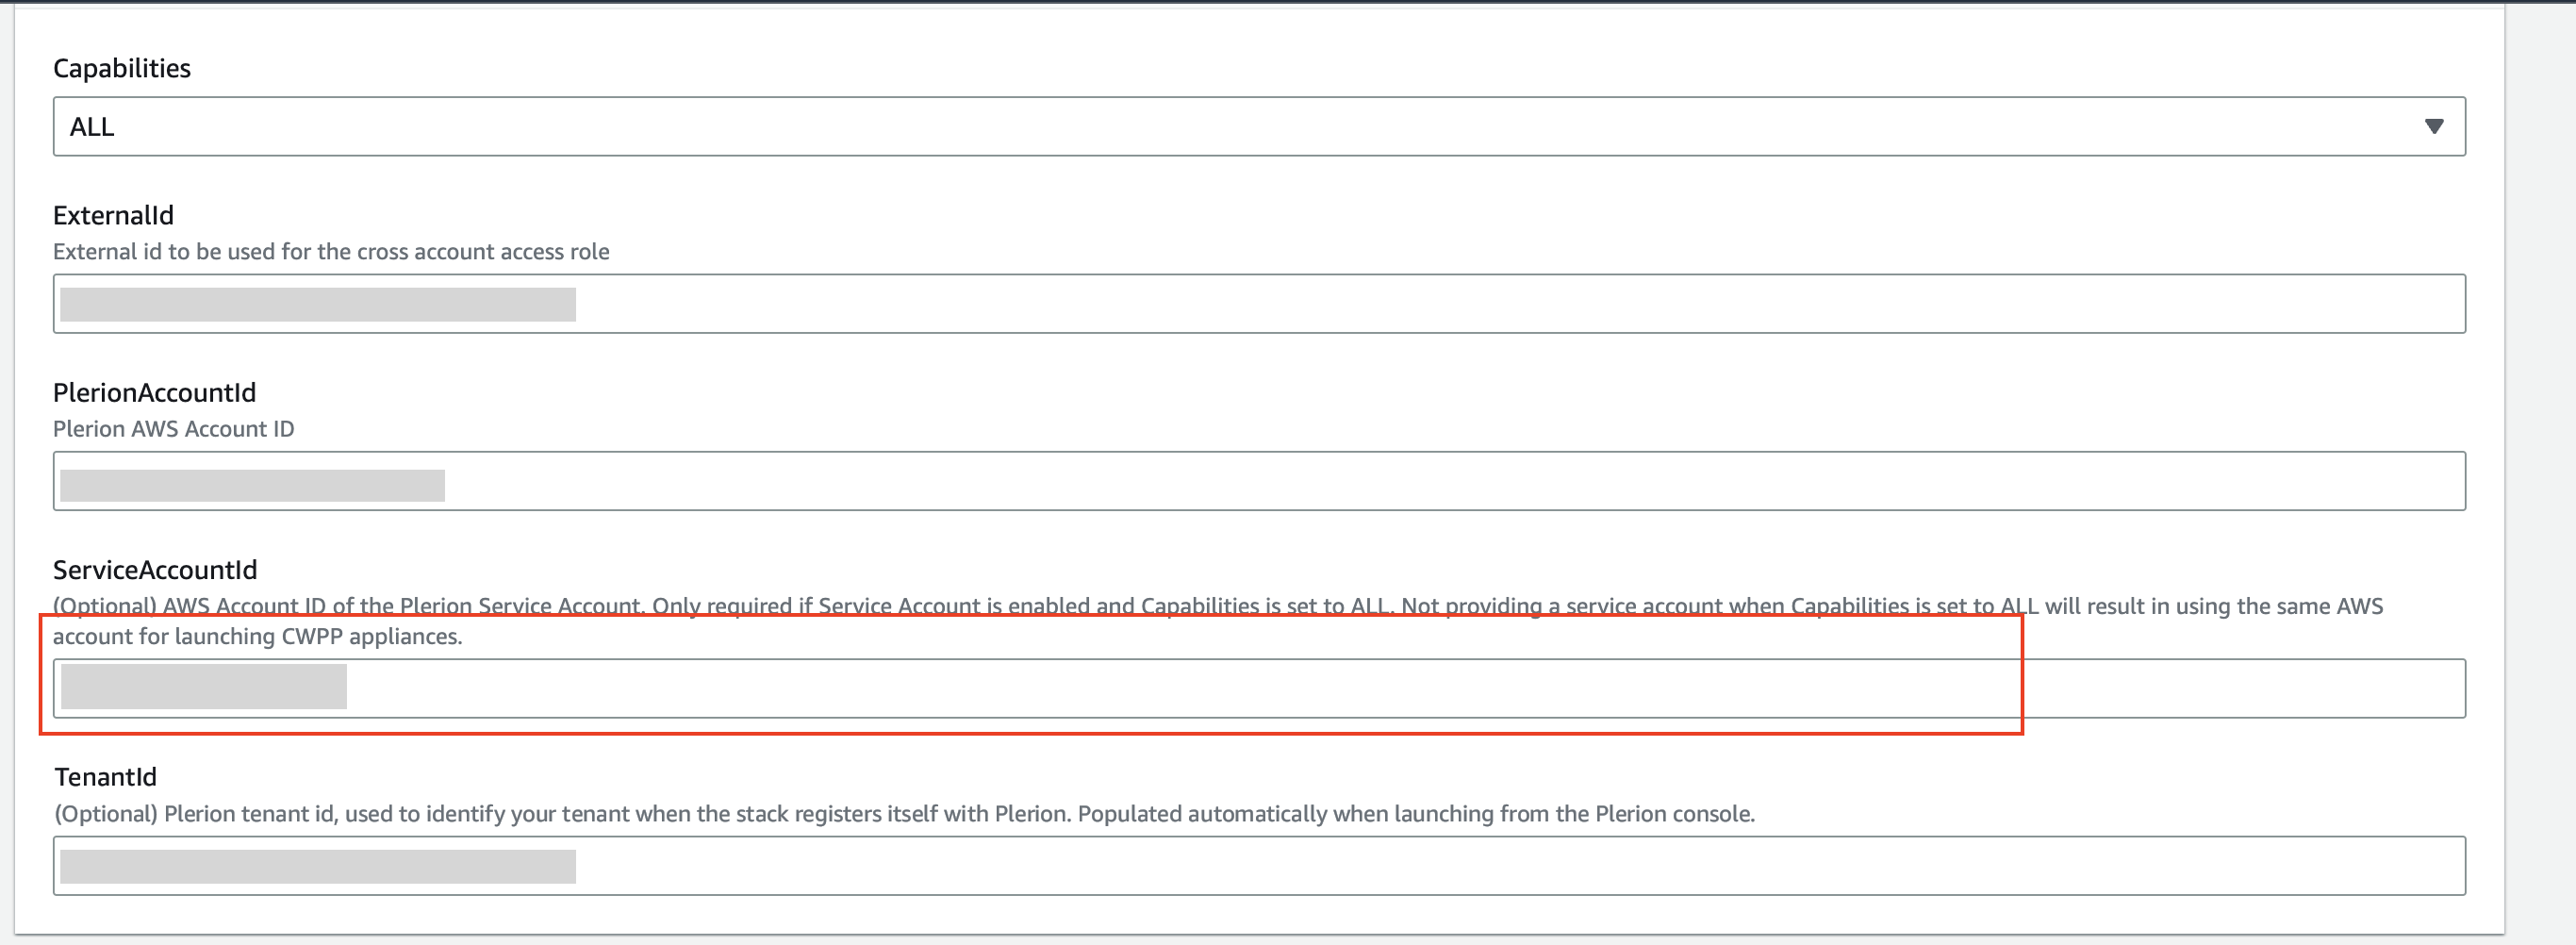2576x945 pixels.
Task: Click the TenantId label
Action: coord(105,777)
